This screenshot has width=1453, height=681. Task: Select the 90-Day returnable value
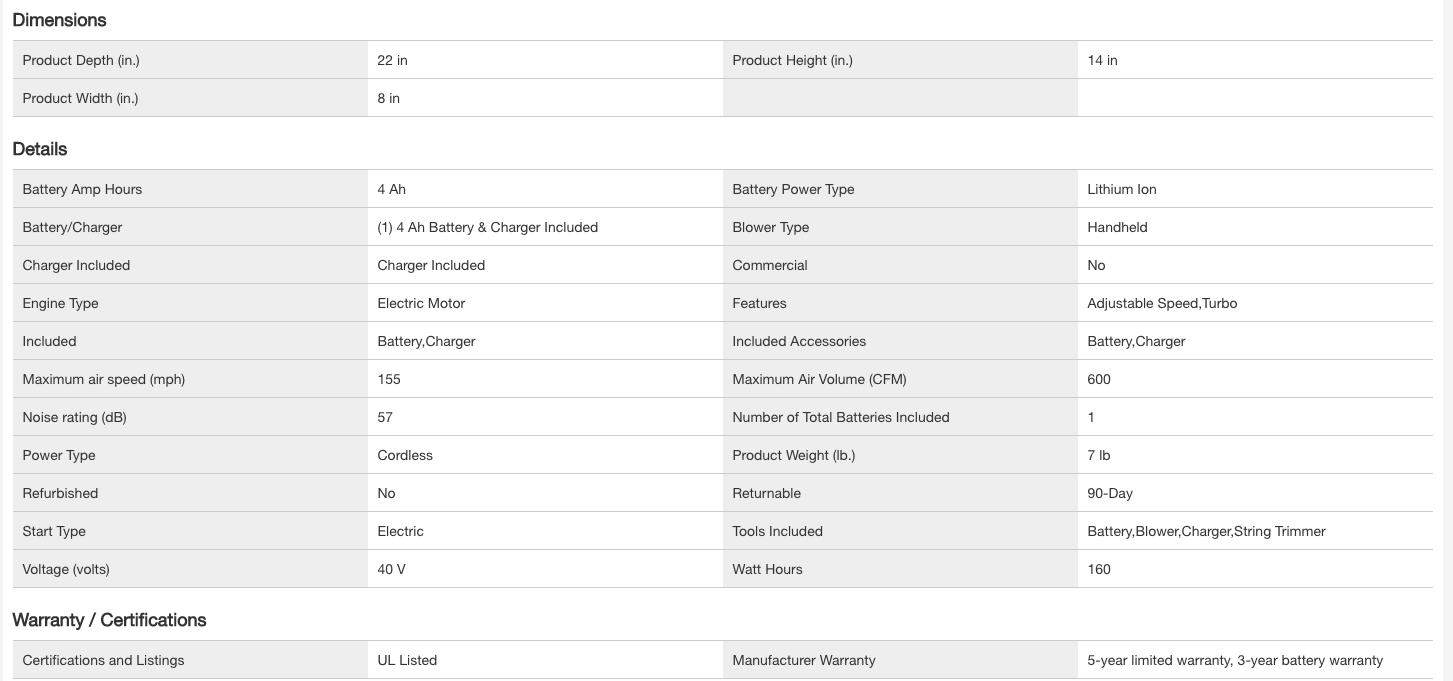[x=1109, y=493]
